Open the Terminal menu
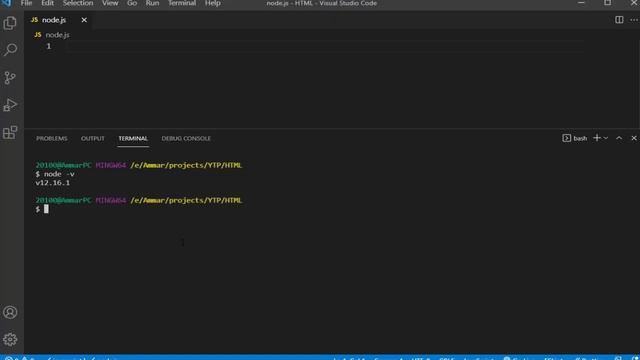This screenshot has width=640, height=360. 182,3
